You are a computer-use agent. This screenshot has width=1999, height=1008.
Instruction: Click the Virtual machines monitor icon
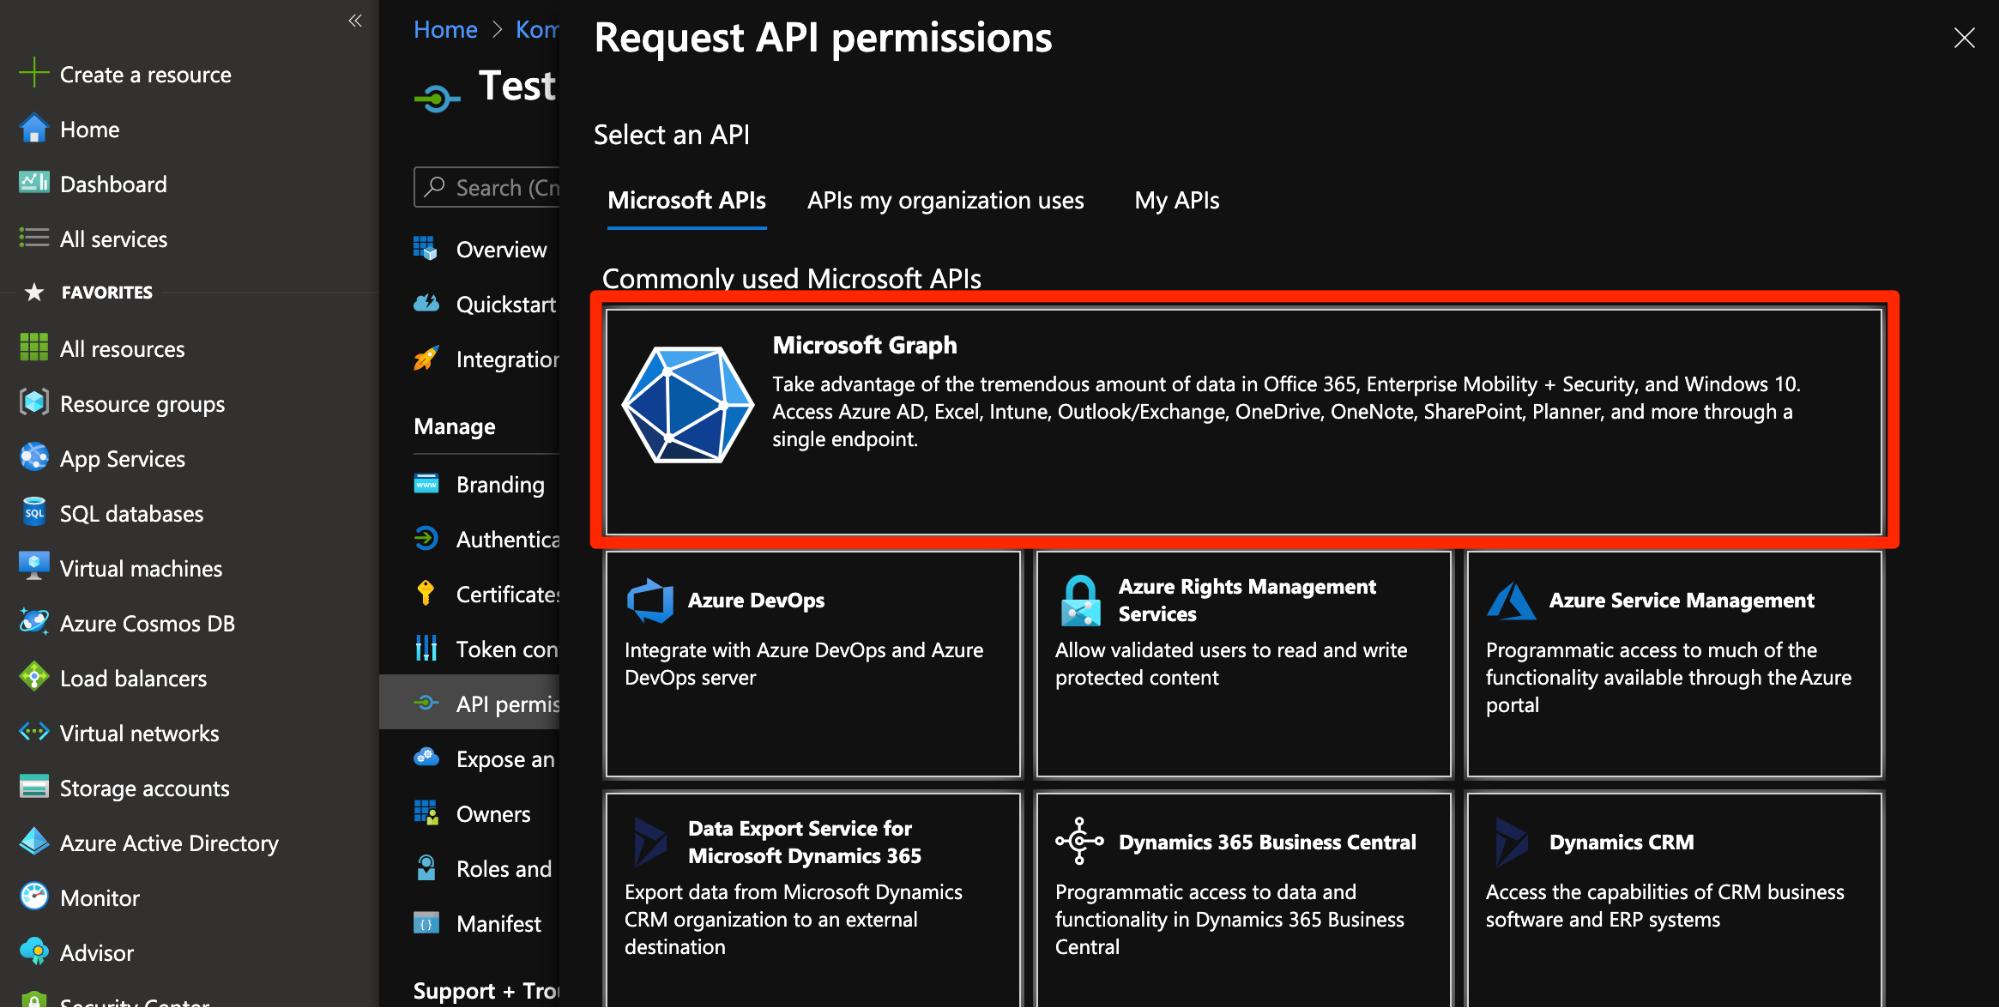(34, 567)
